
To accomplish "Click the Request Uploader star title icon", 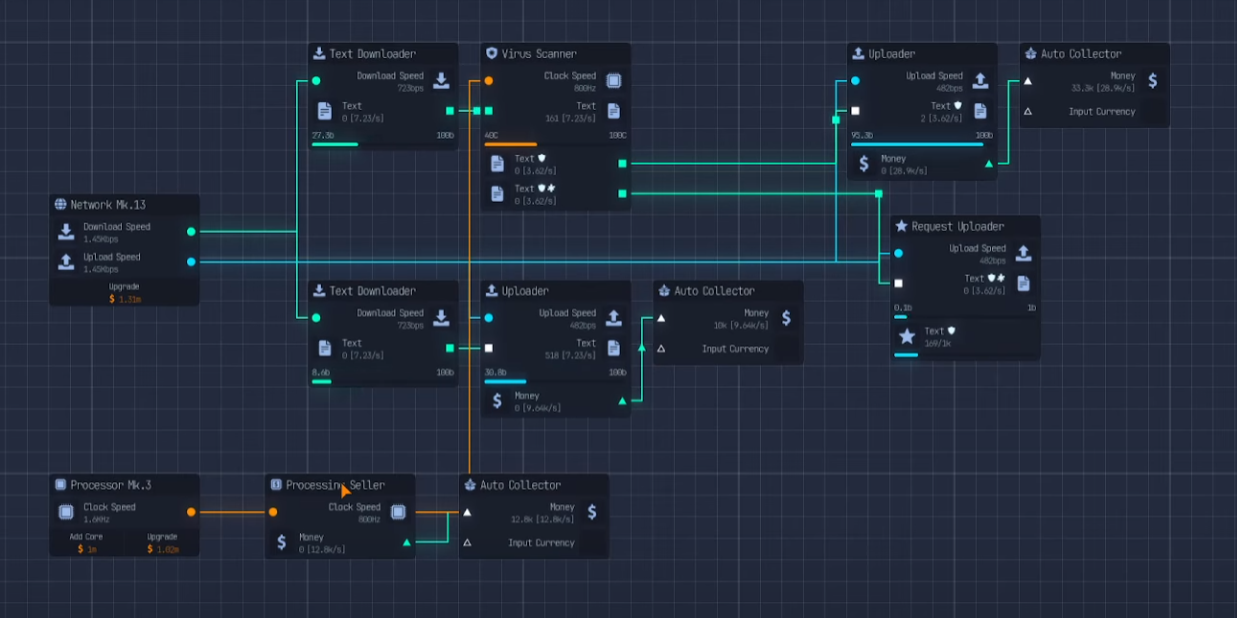I will (901, 227).
